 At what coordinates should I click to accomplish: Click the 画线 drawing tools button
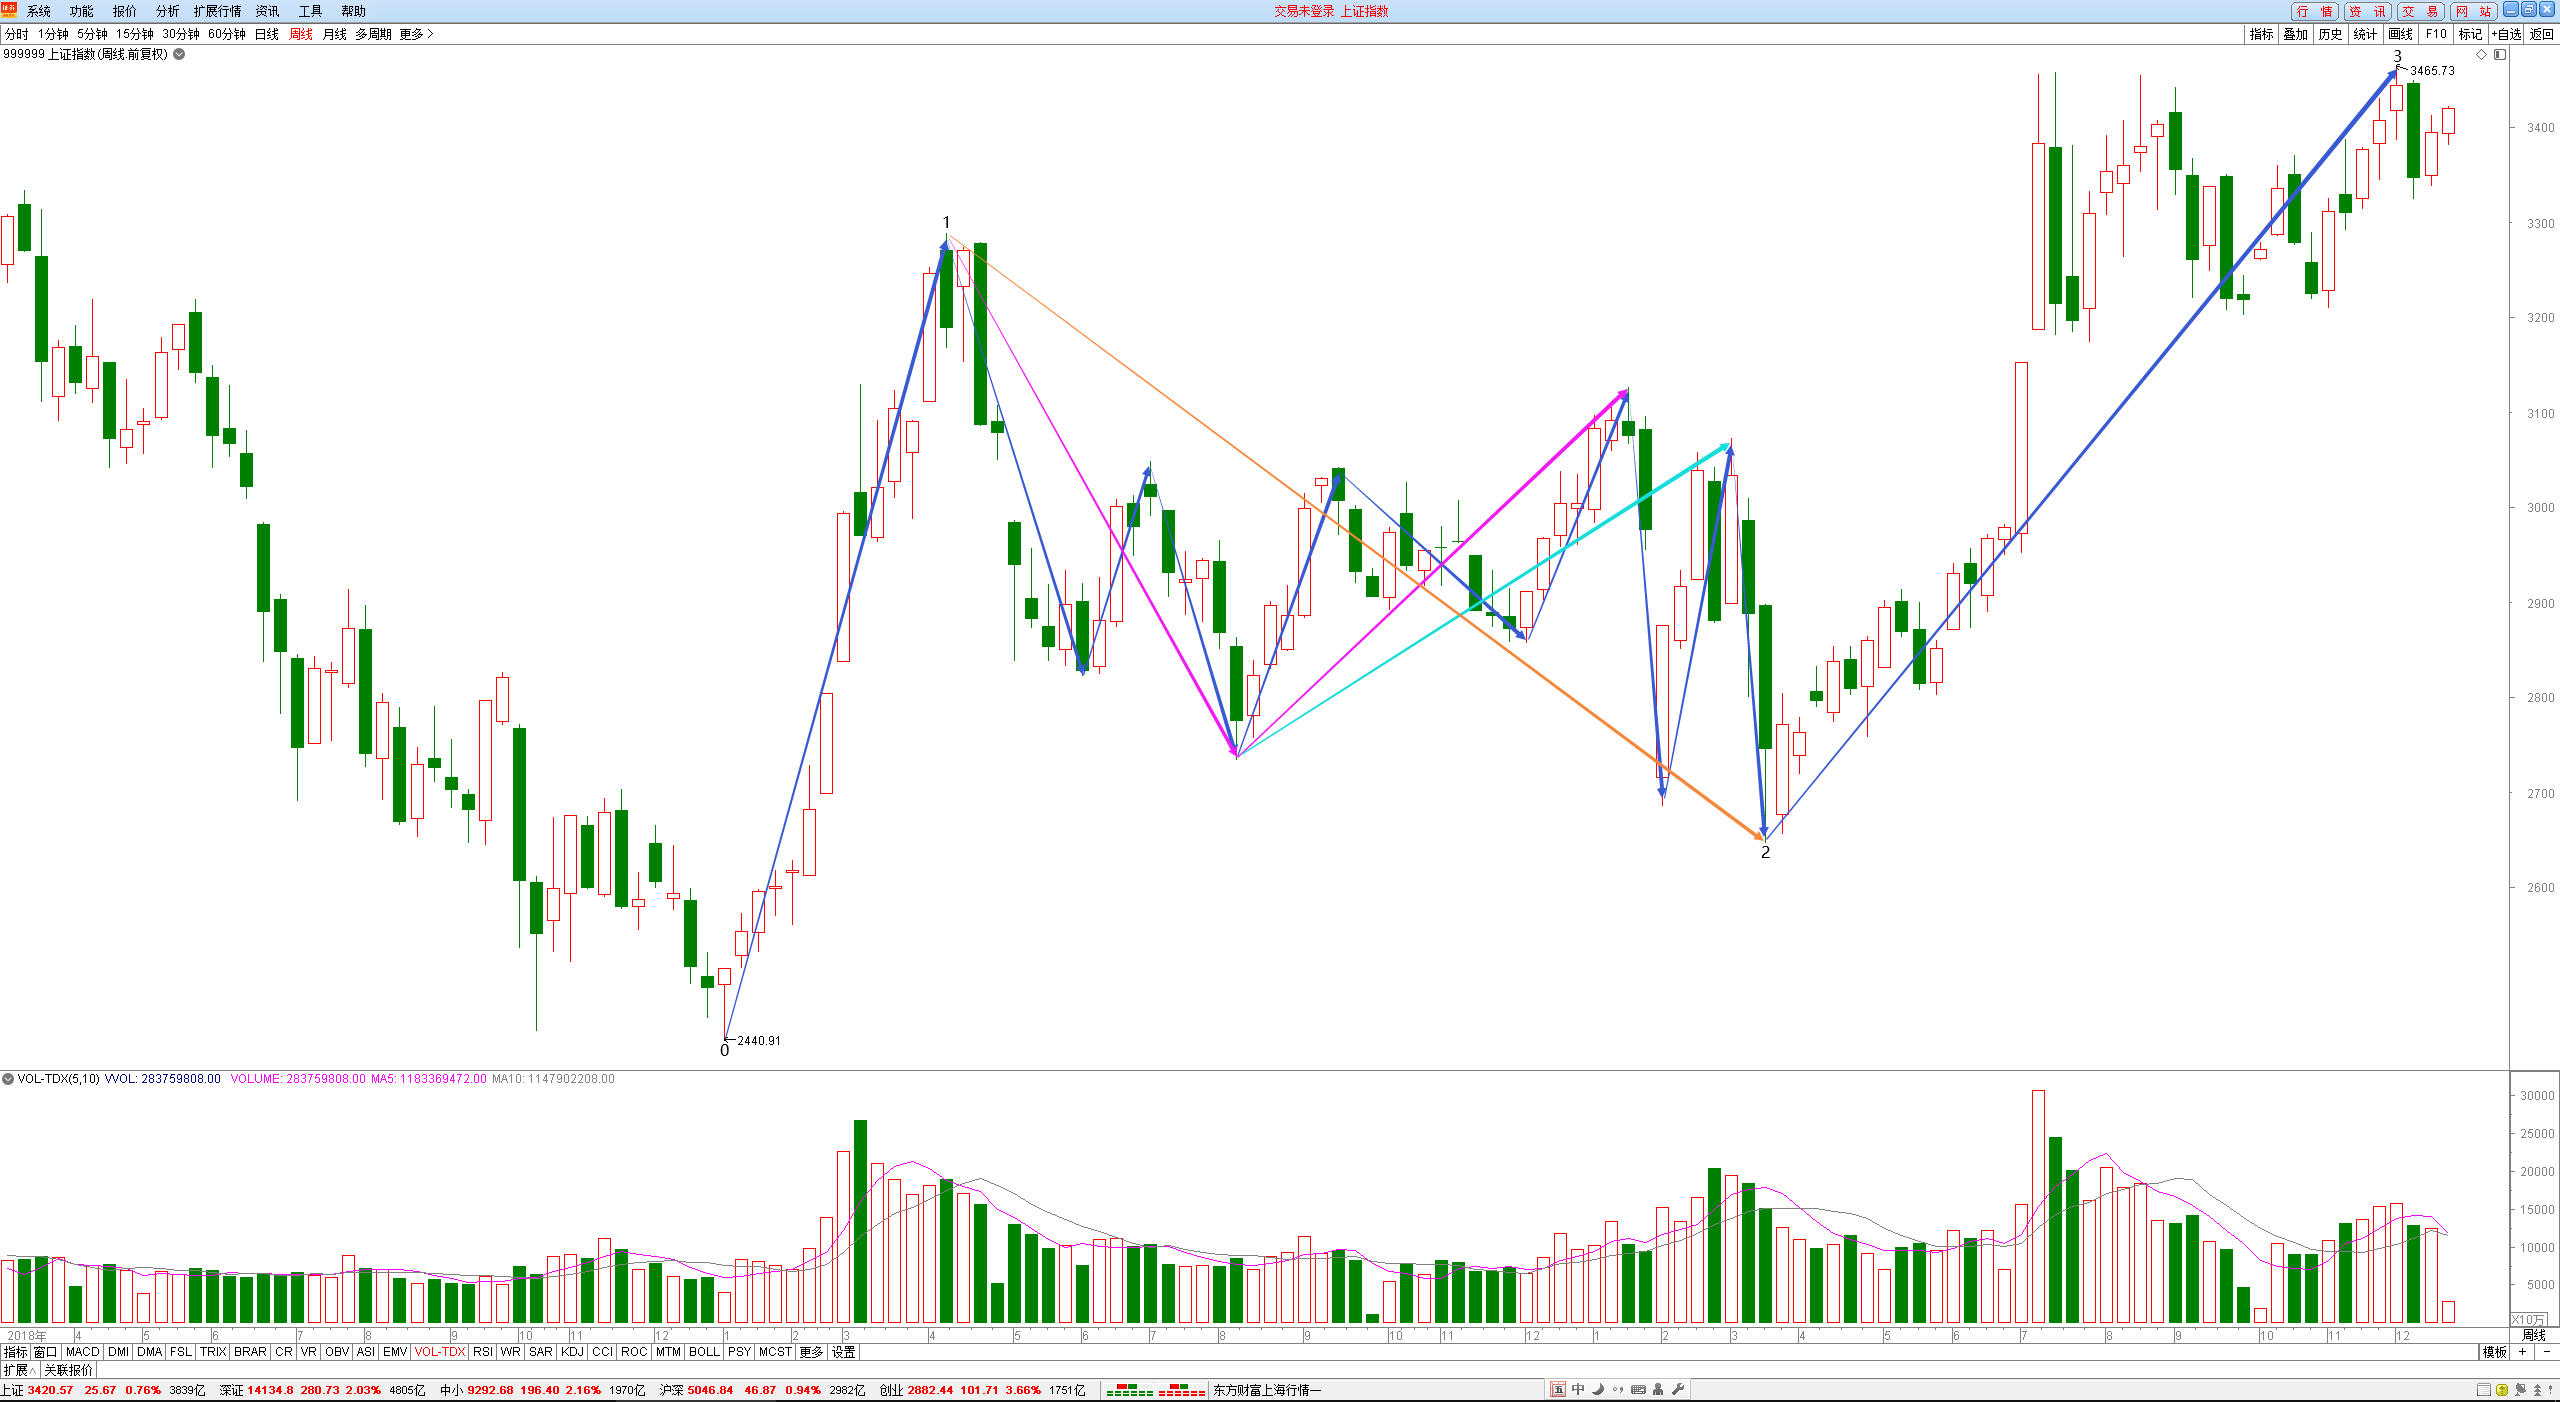pos(2401,34)
